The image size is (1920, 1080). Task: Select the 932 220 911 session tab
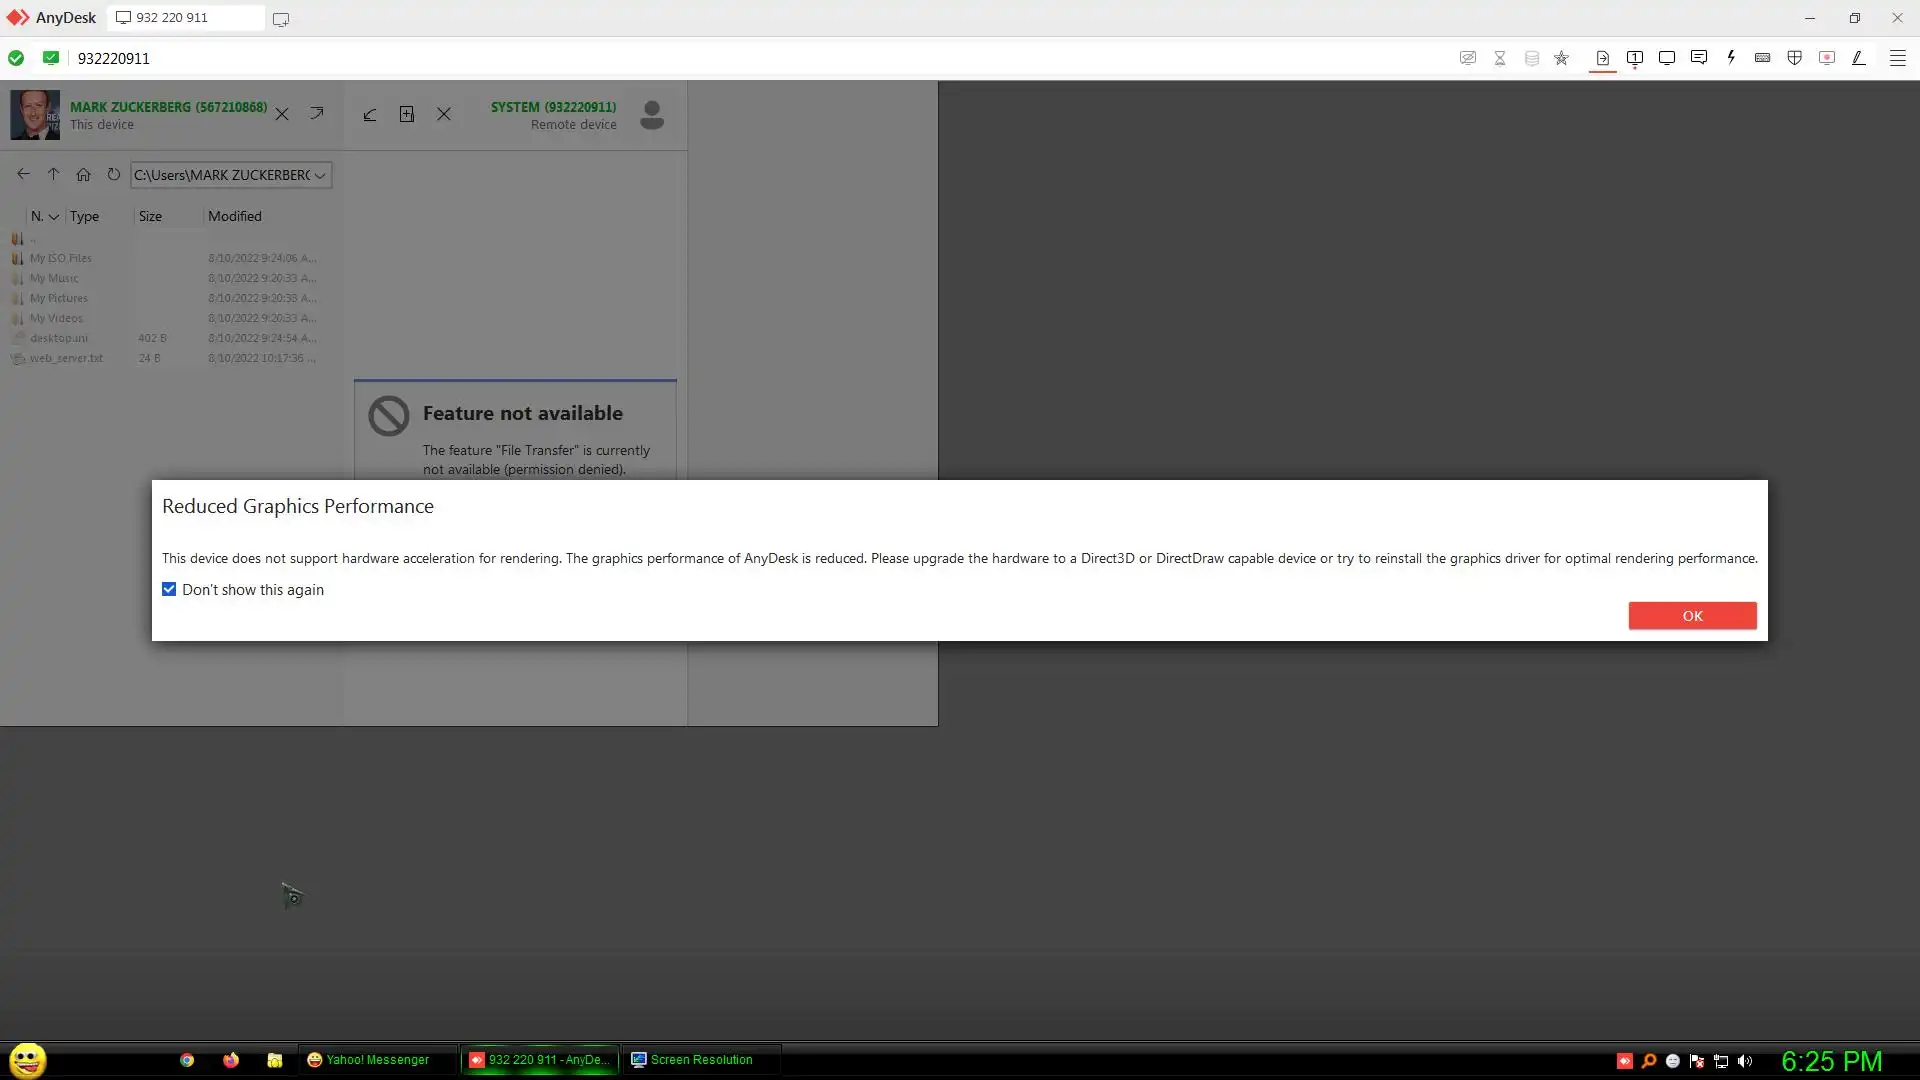[x=185, y=18]
